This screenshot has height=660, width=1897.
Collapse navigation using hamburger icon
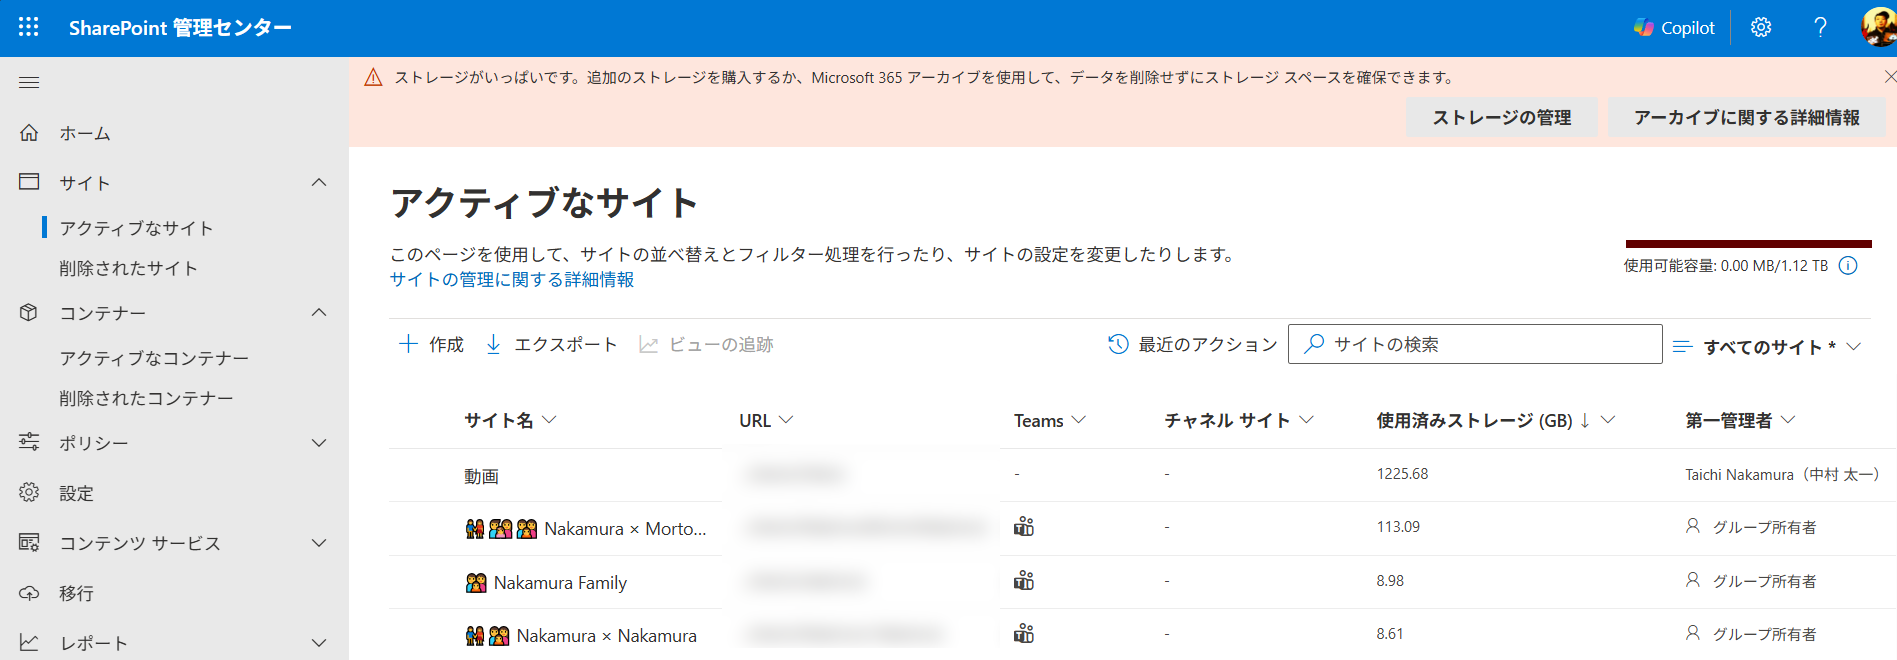pos(29,82)
